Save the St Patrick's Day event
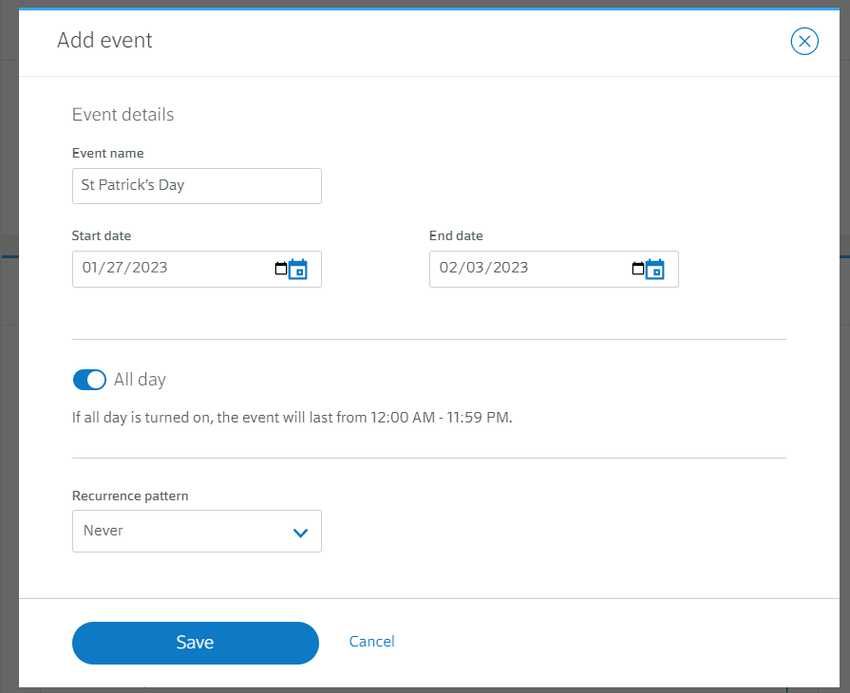Image resolution: width=850 pixels, height=693 pixels. coord(195,643)
